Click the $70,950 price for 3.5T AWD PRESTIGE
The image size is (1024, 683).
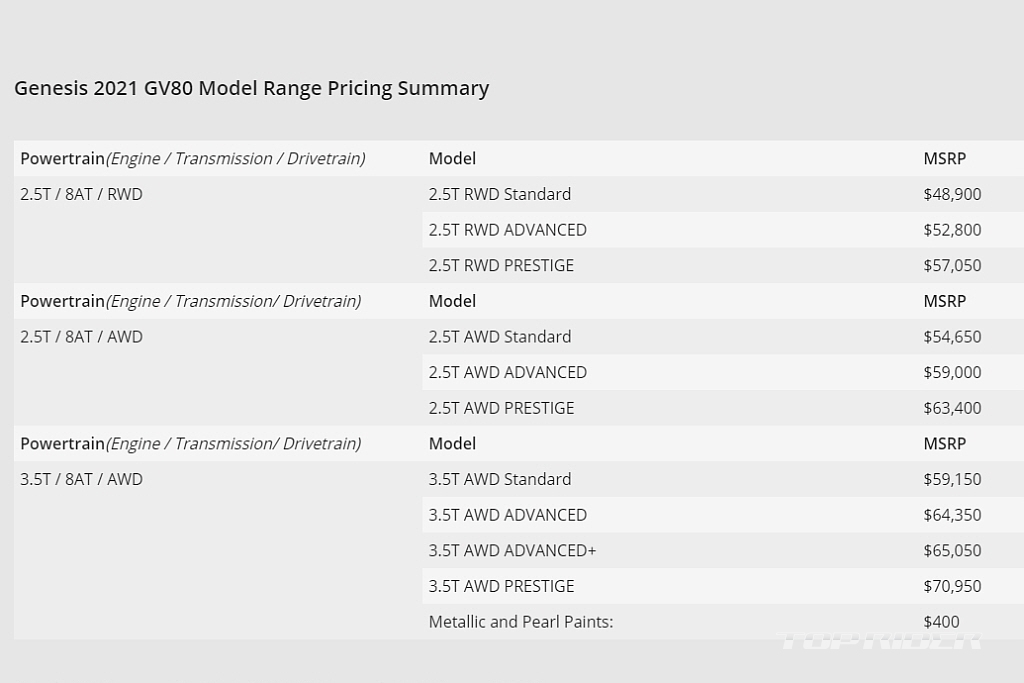[952, 586]
